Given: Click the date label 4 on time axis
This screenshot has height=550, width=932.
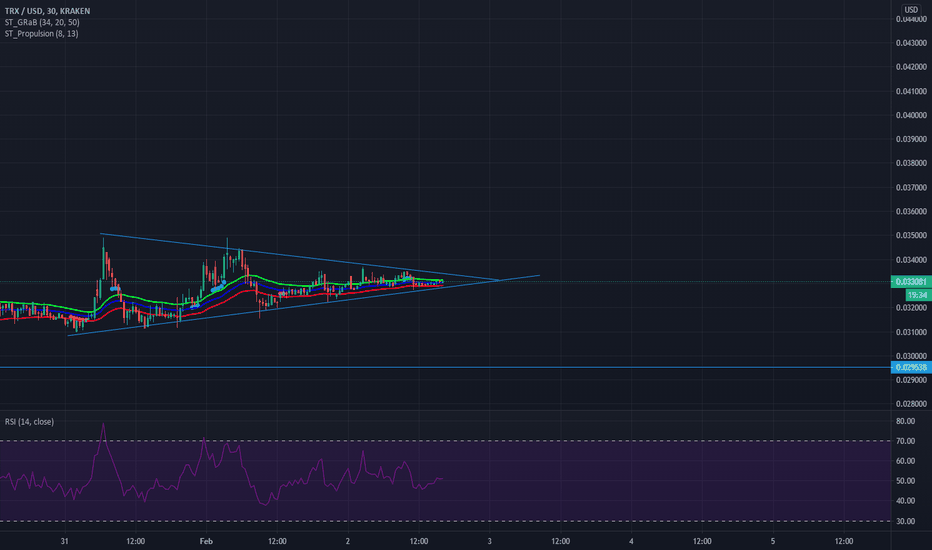Looking at the screenshot, I should [x=631, y=541].
